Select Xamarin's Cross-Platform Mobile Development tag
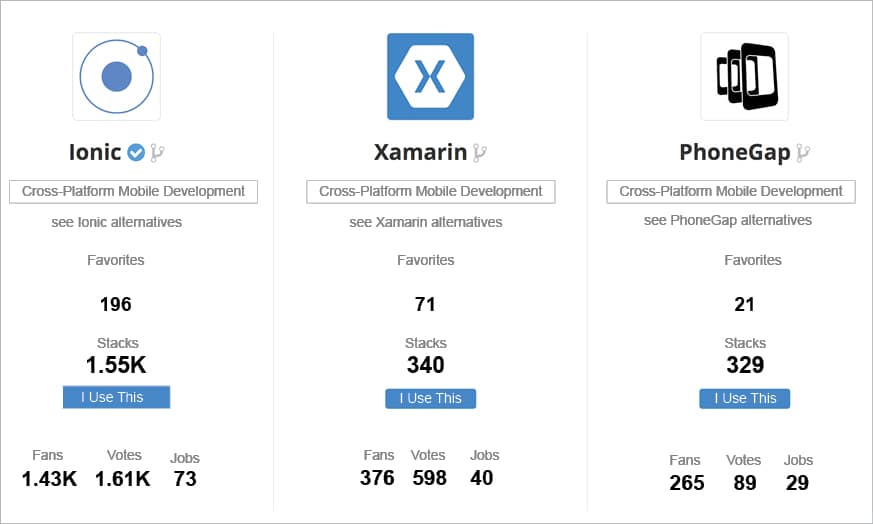This screenshot has height=524, width=873. (431, 191)
